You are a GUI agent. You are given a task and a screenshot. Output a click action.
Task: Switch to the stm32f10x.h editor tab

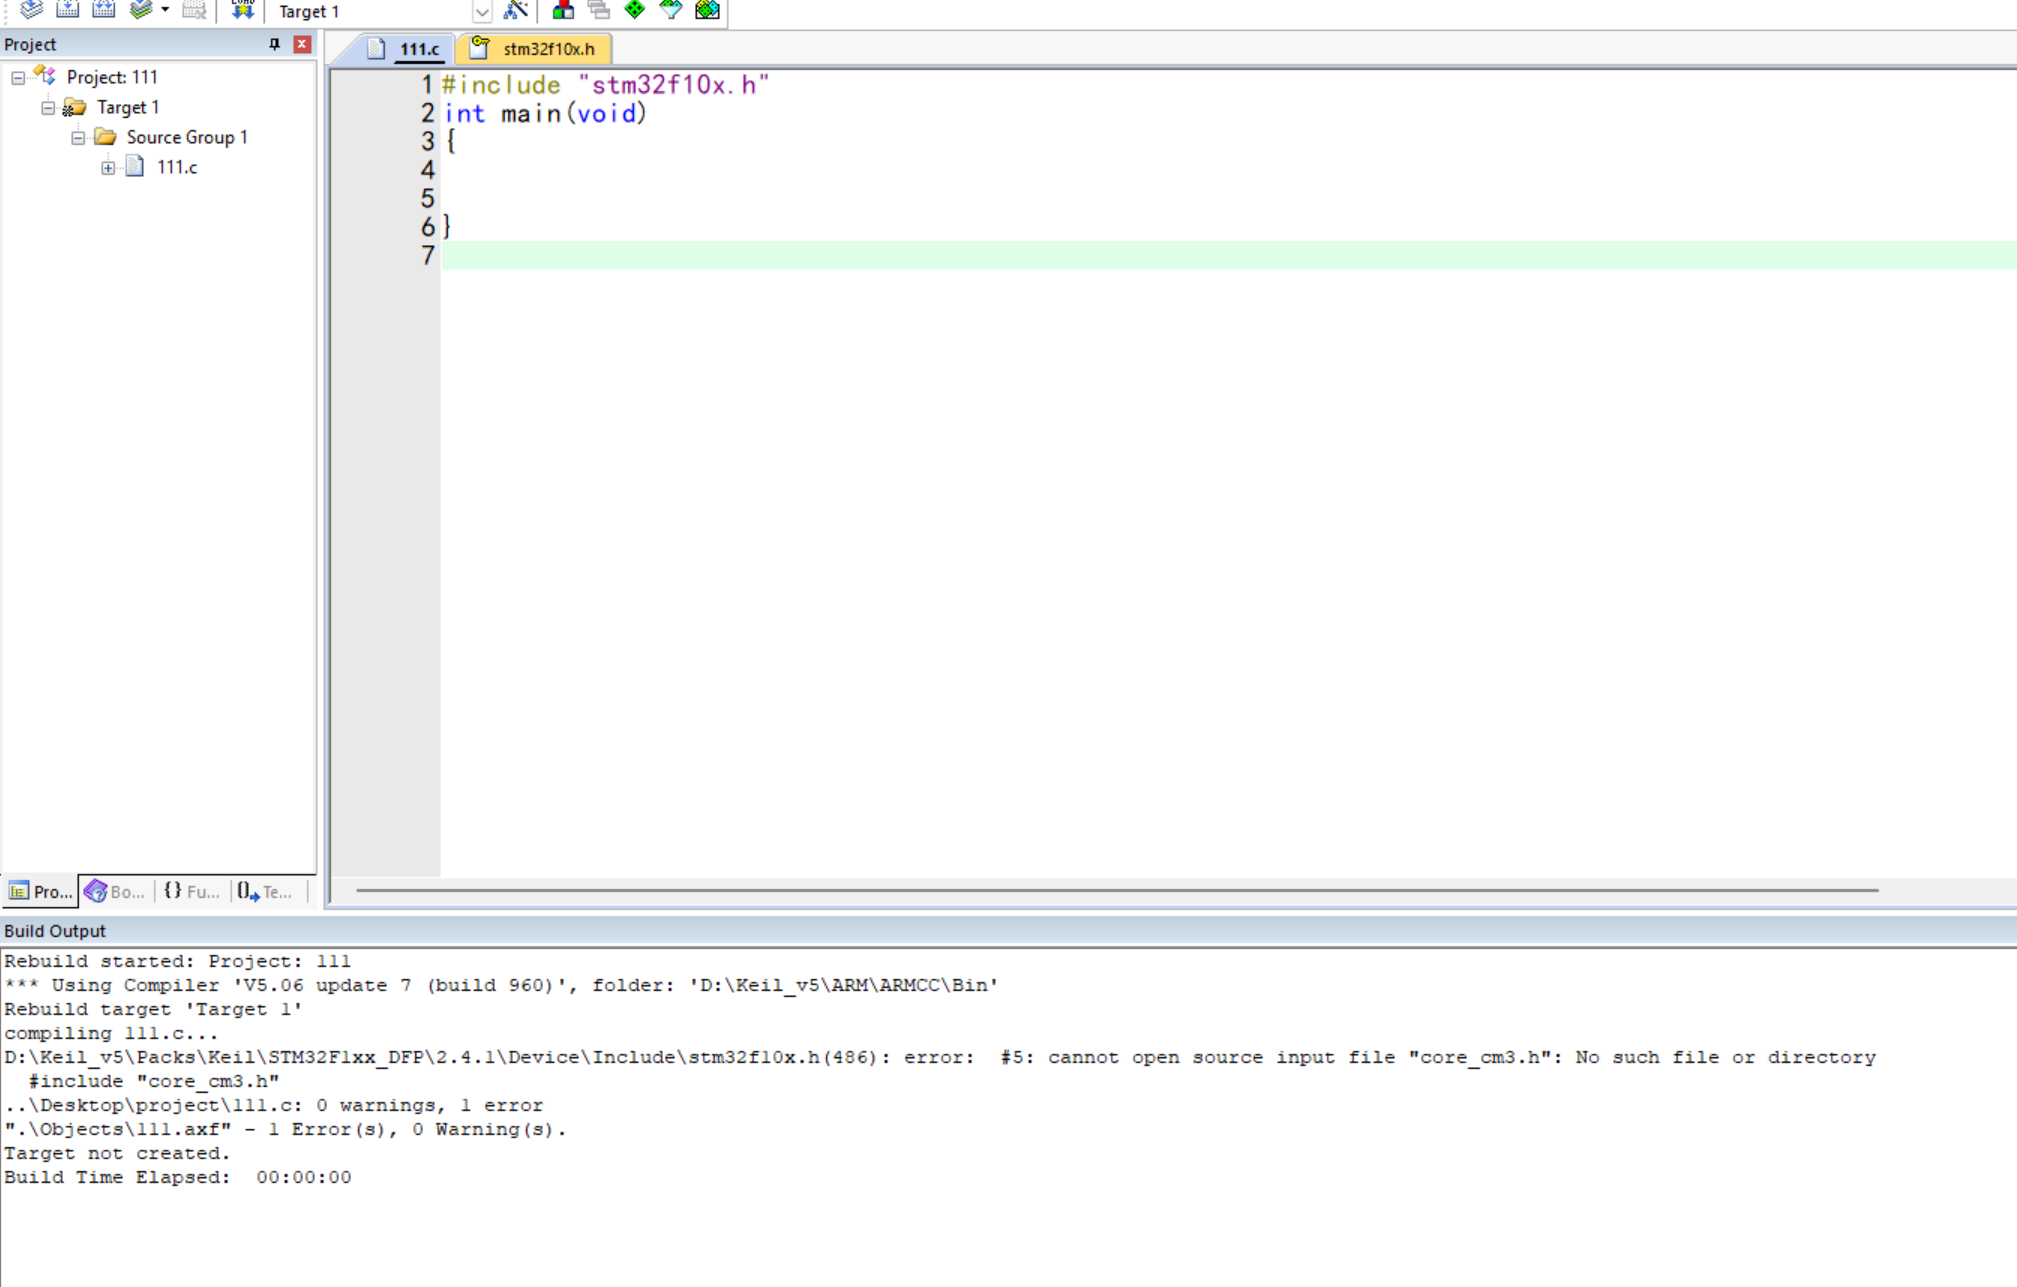click(547, 49)
